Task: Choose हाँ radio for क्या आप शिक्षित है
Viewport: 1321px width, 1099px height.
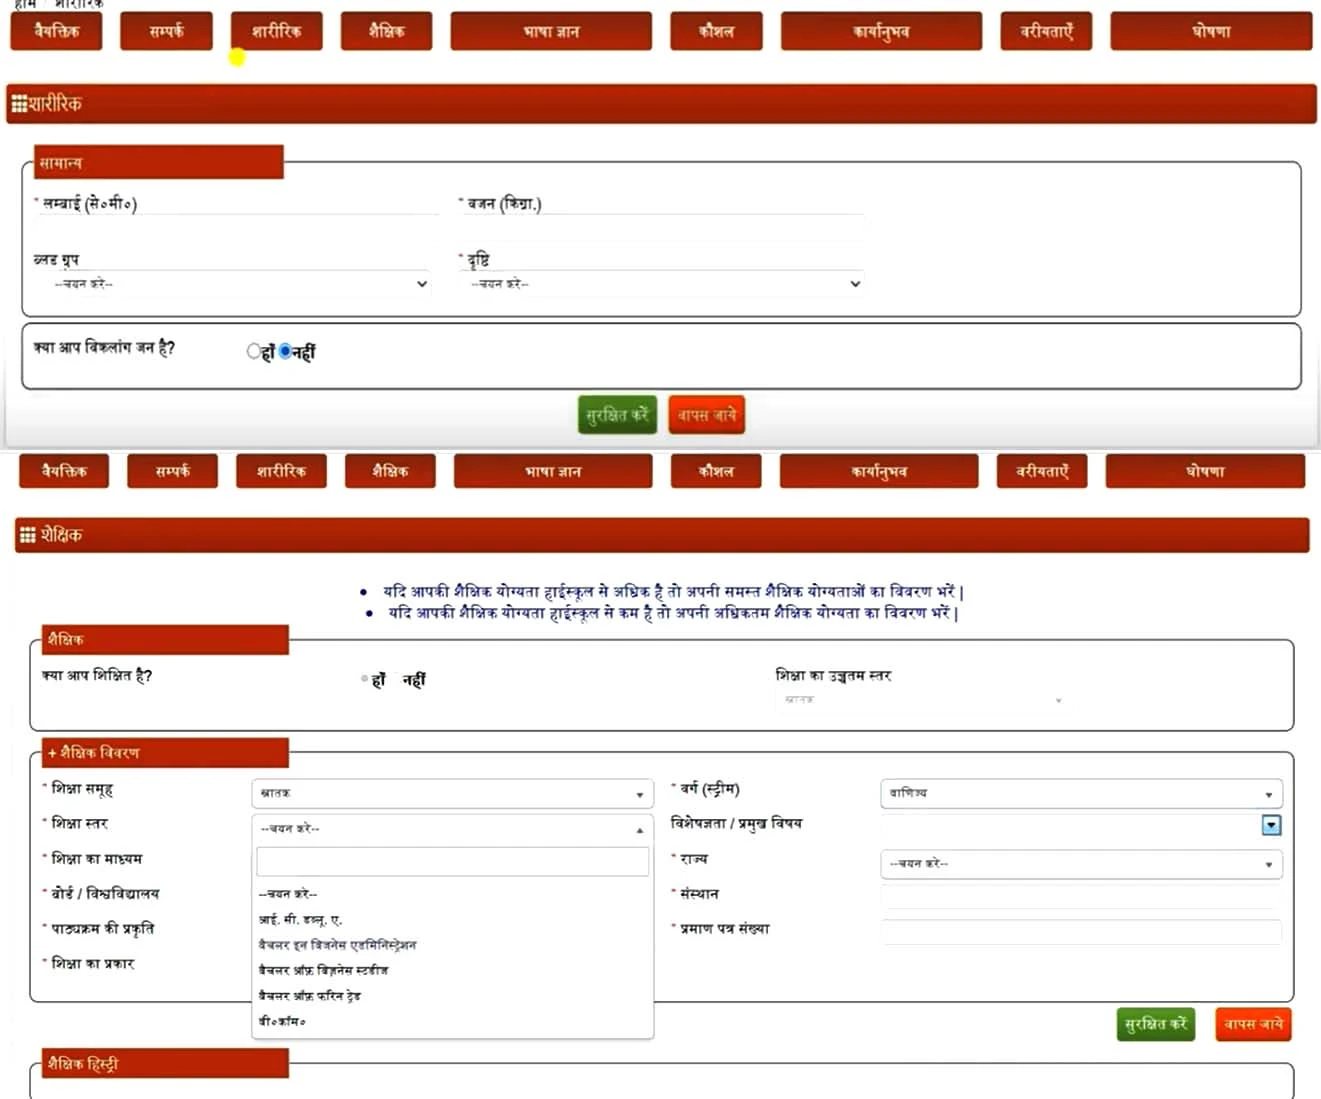Action: [365, 679]
